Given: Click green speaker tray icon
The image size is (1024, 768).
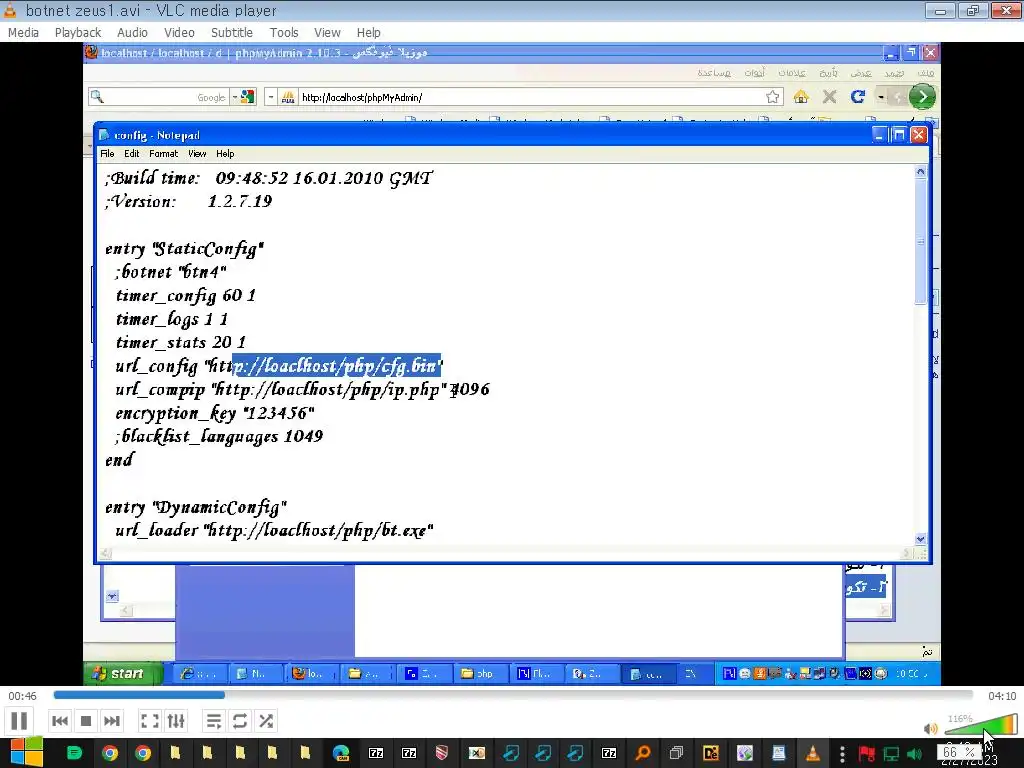Looking at the screenshot, I should click(x=914, y=754).
